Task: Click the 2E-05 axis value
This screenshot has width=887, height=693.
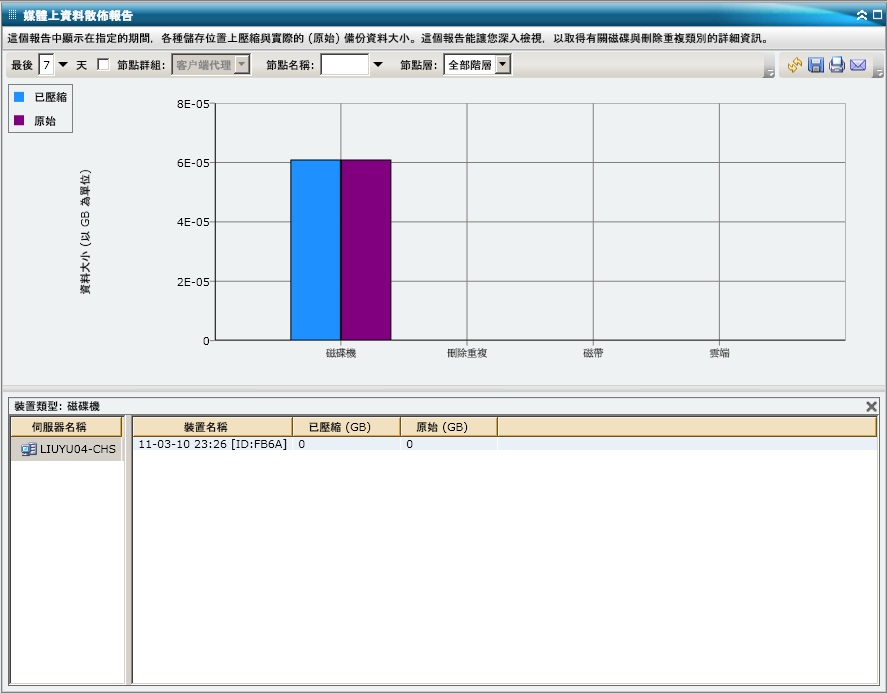Action: [x=193, y=281]
